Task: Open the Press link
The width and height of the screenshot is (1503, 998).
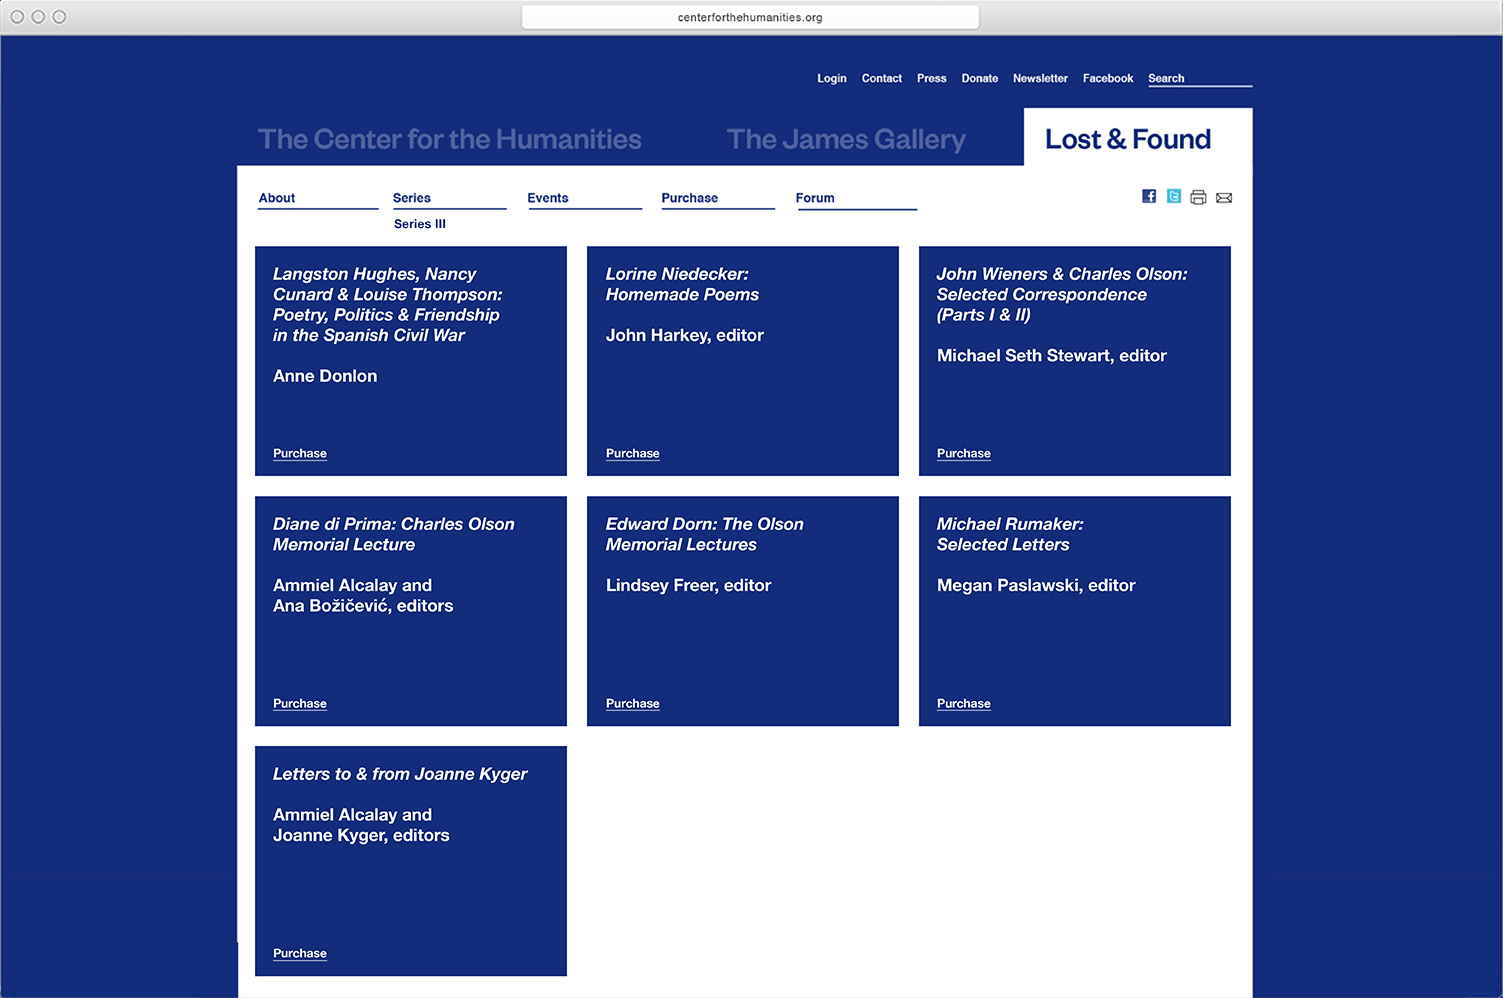Action: (x=932, y=78)
